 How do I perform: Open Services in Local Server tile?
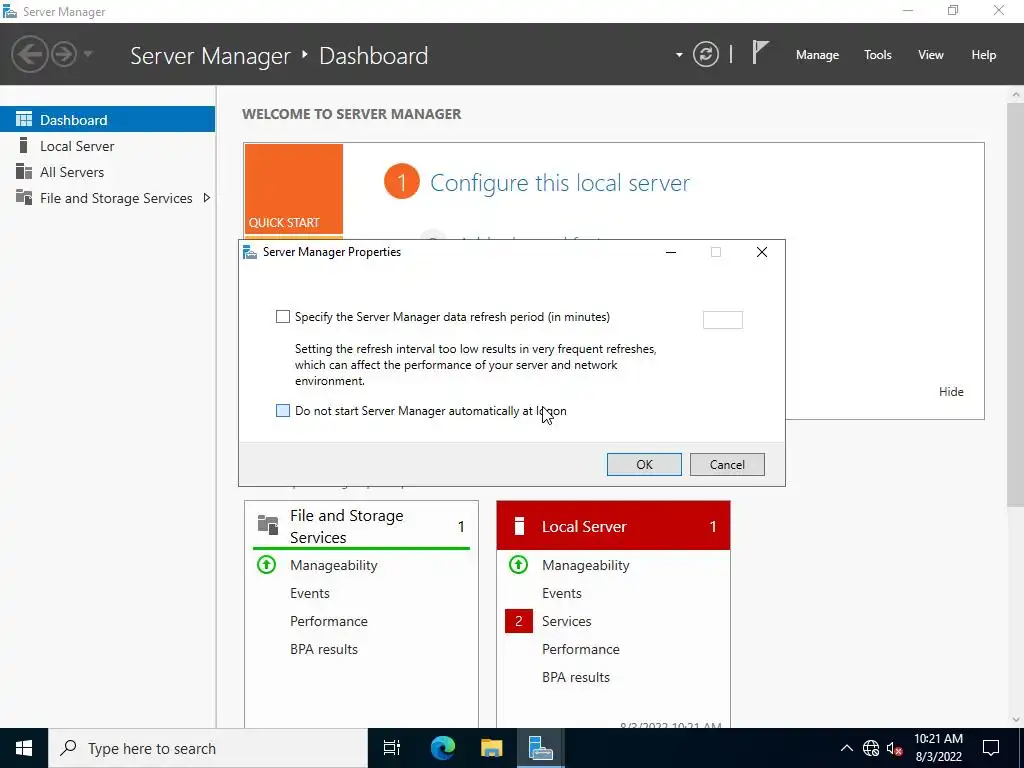pos(566,621)
